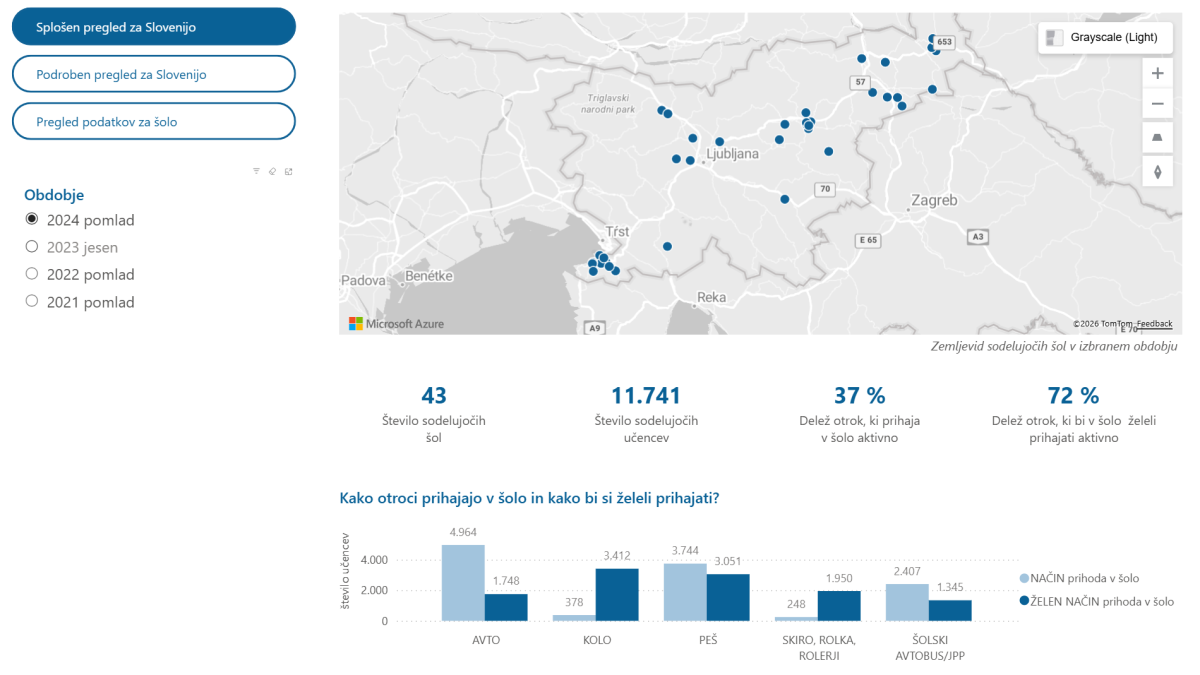Click the 11.741 participating pupils figure
1200x675 pixels.
pos(646,396)
